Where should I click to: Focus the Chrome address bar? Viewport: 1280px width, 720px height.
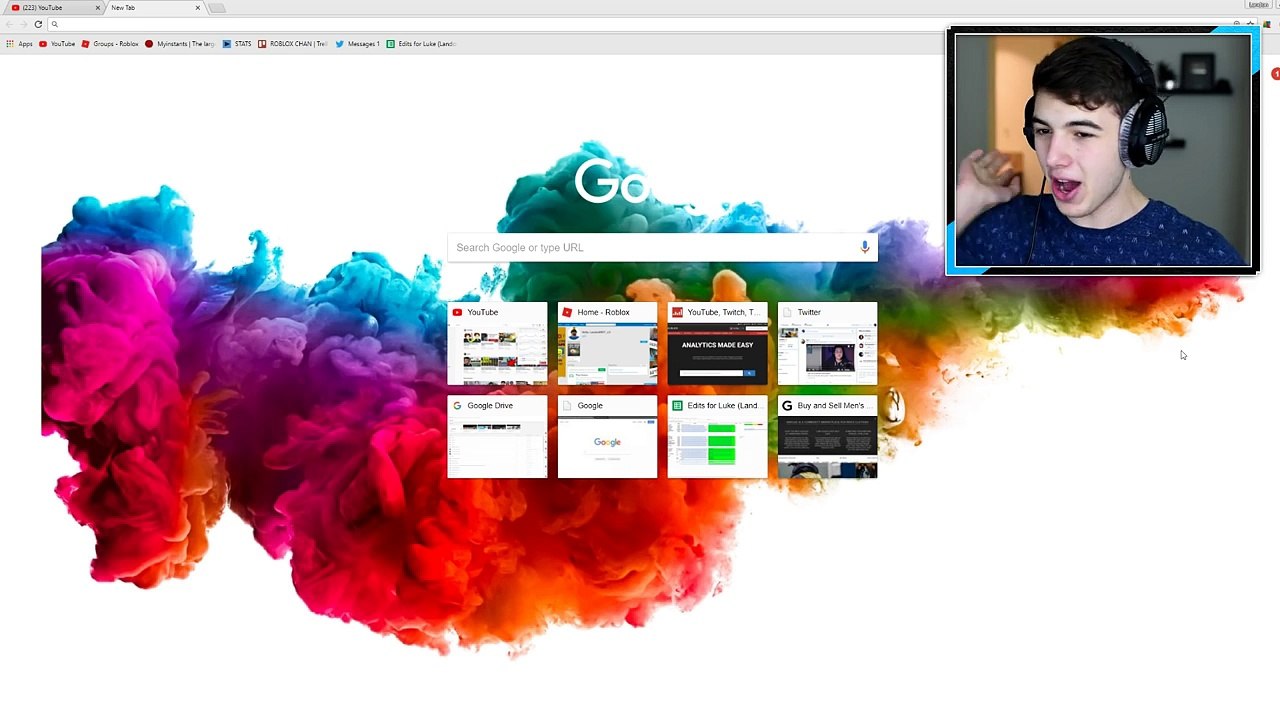tap(640, 24)
